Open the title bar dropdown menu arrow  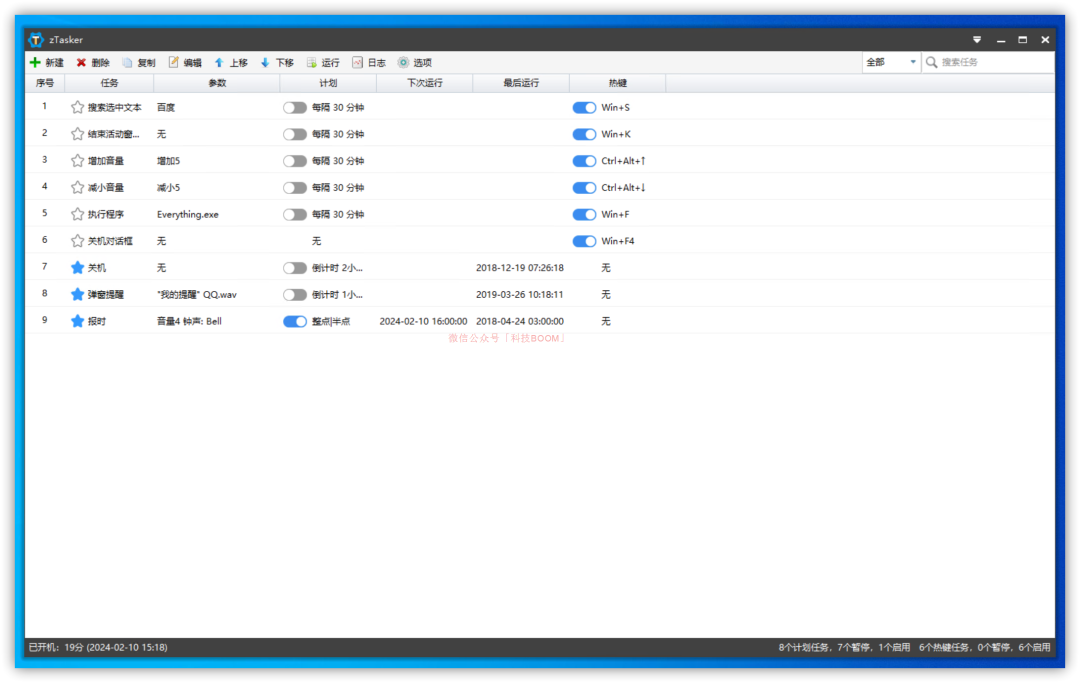tap(977, 40)
